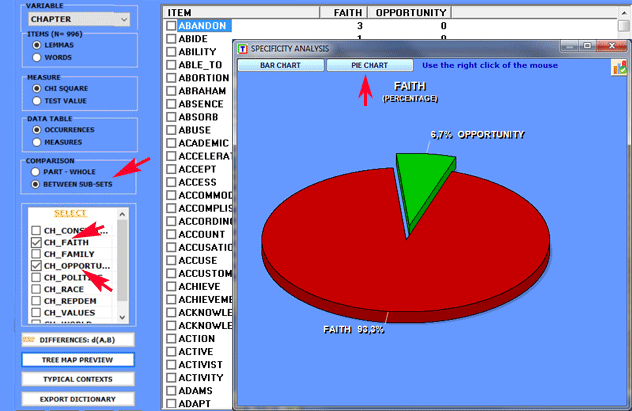Image resolution: width=632 pixels, height=411 pixels.
Task: Select the ACCESS row text
Action: pos(198,182)
